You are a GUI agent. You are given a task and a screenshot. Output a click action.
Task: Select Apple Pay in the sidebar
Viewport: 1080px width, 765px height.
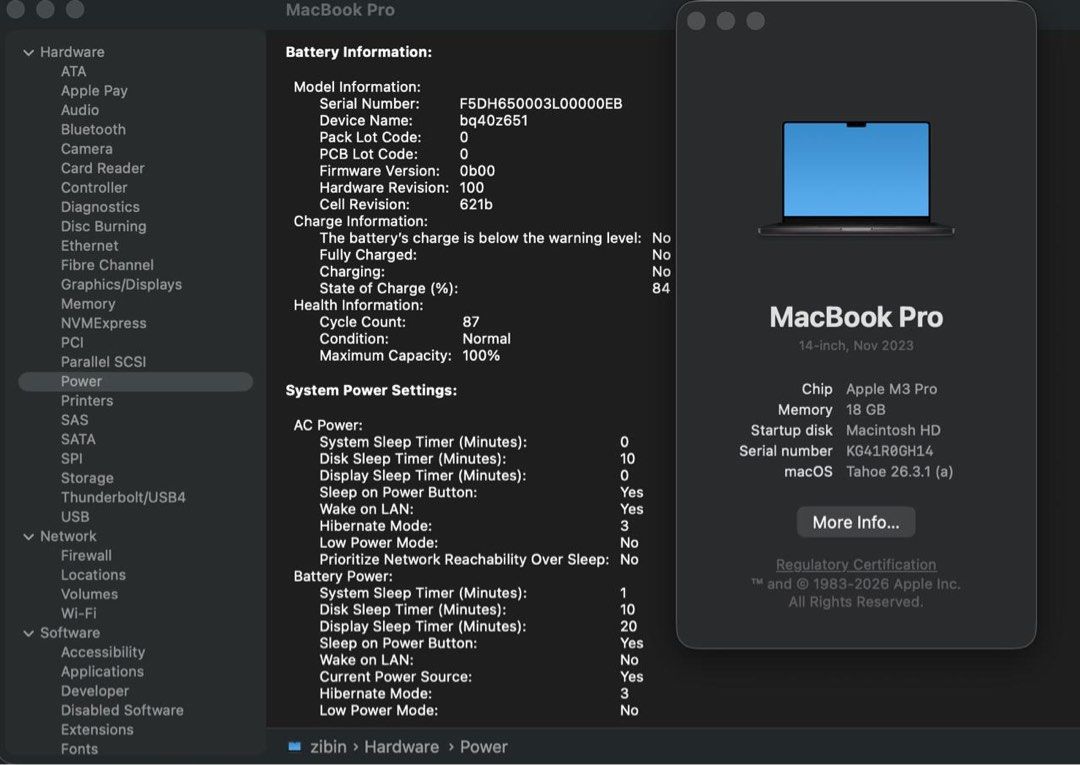94,91
